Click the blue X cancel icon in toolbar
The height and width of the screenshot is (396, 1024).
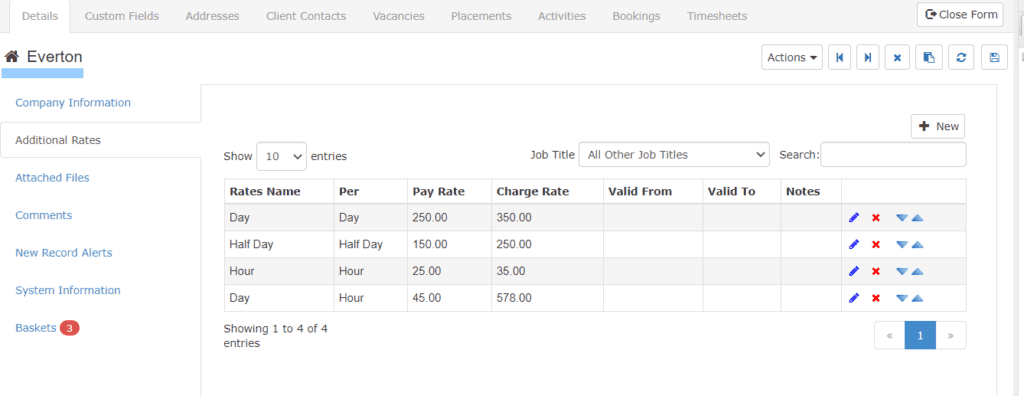[x=897, y=58]
